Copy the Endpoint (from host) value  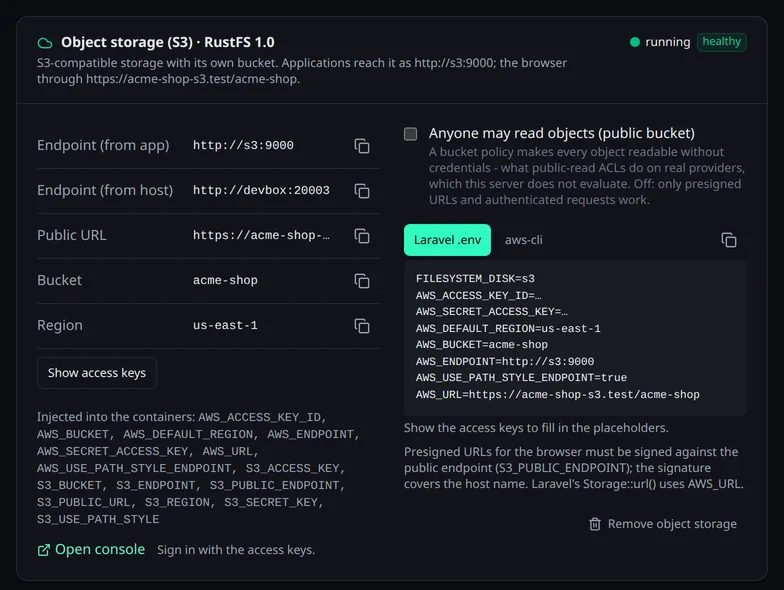point(362,191)
